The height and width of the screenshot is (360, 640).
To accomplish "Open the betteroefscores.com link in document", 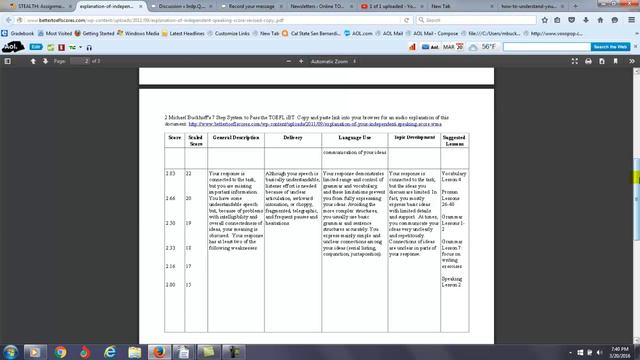I will pyautogui.click(x=315, y=124).
